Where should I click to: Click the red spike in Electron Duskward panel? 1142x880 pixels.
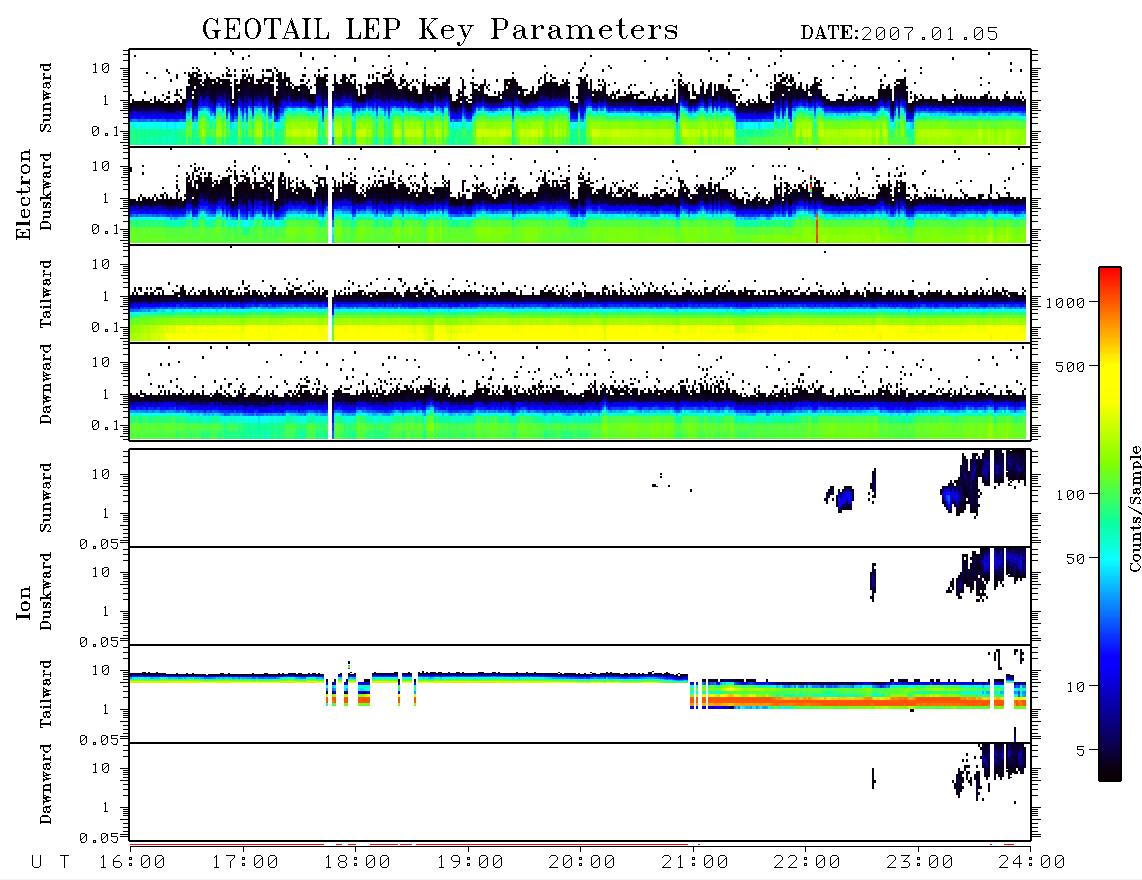(817, 227)
